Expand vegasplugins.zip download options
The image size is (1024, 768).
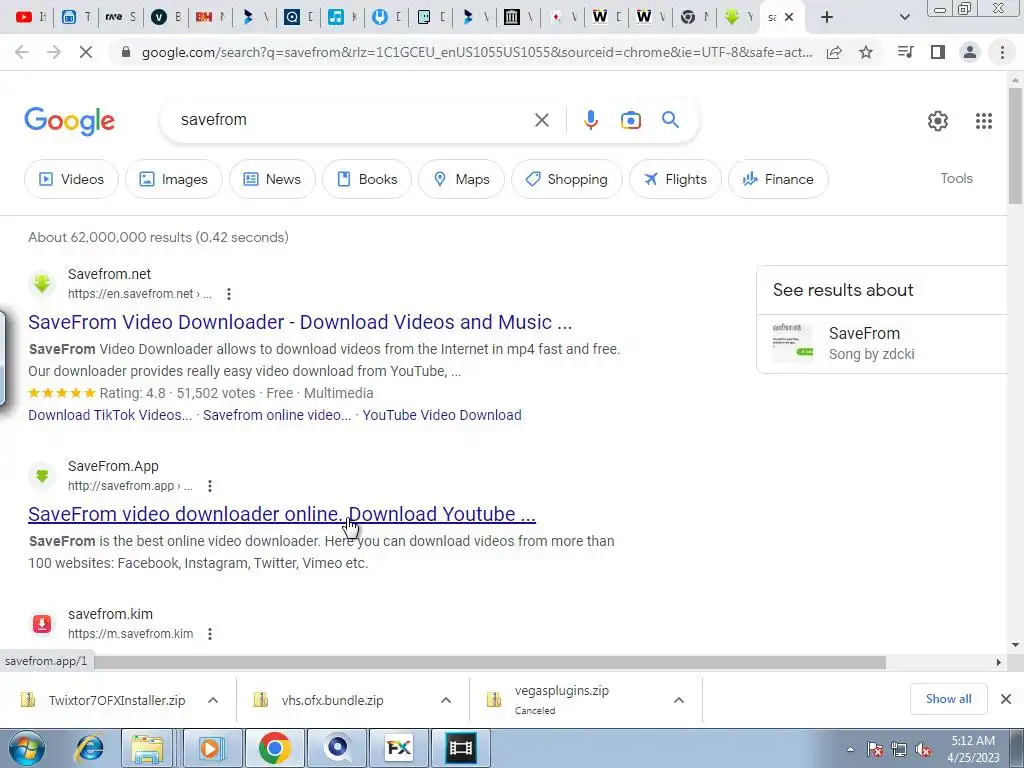point(679,700)
